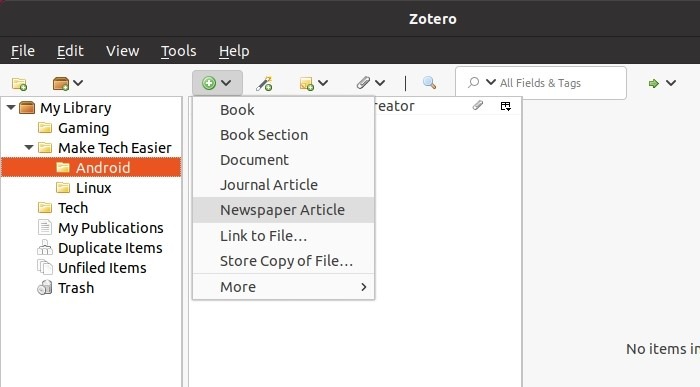Expand the Add Attachment dropdown arrow

380,83
